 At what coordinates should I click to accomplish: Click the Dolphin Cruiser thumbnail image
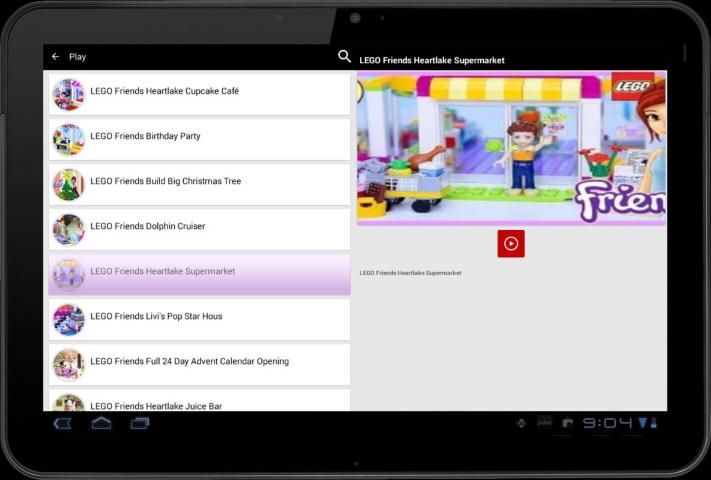[69, 229]
